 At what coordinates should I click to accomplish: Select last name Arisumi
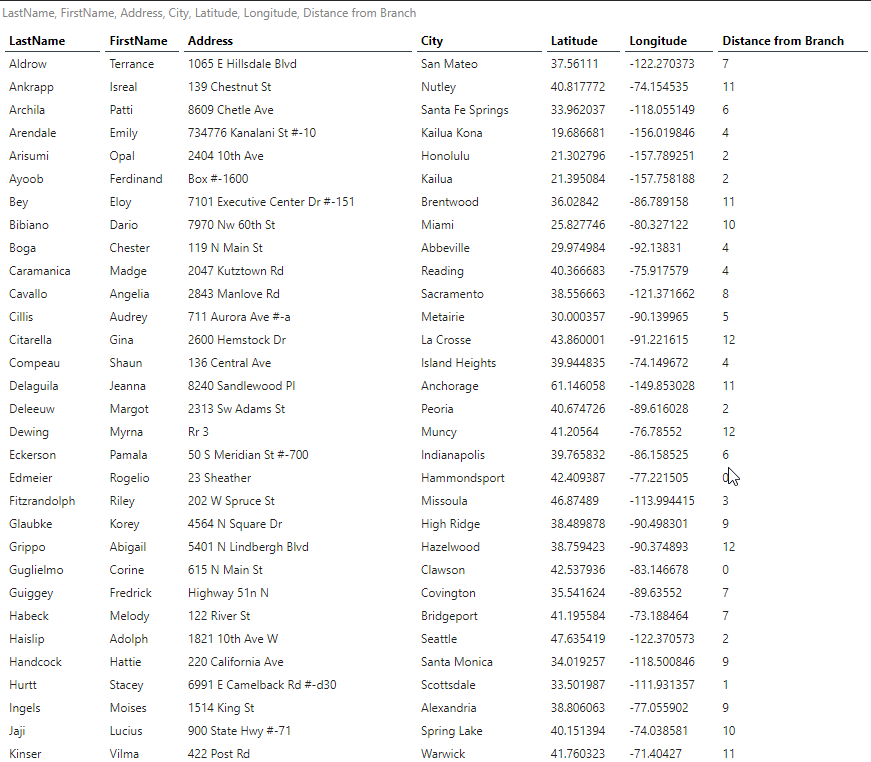29,156
